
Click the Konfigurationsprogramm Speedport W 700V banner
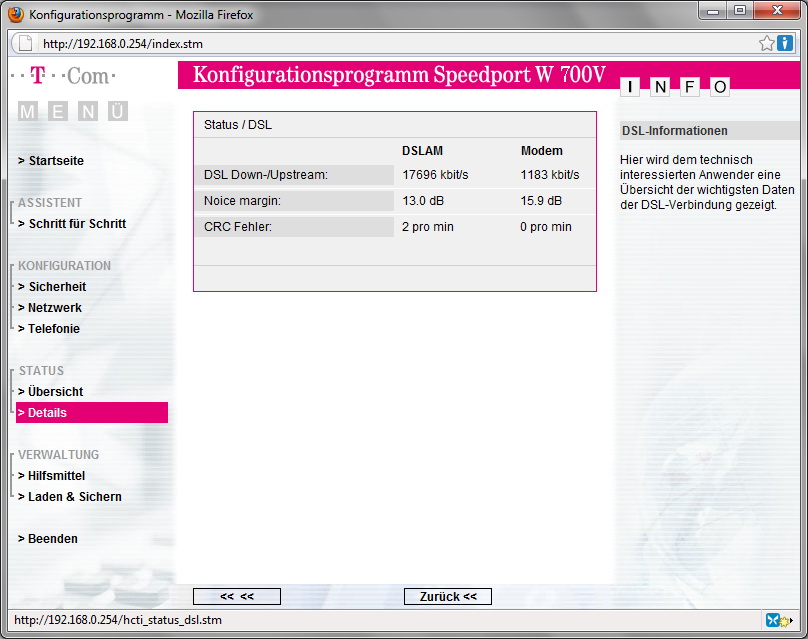click(399, 75)
